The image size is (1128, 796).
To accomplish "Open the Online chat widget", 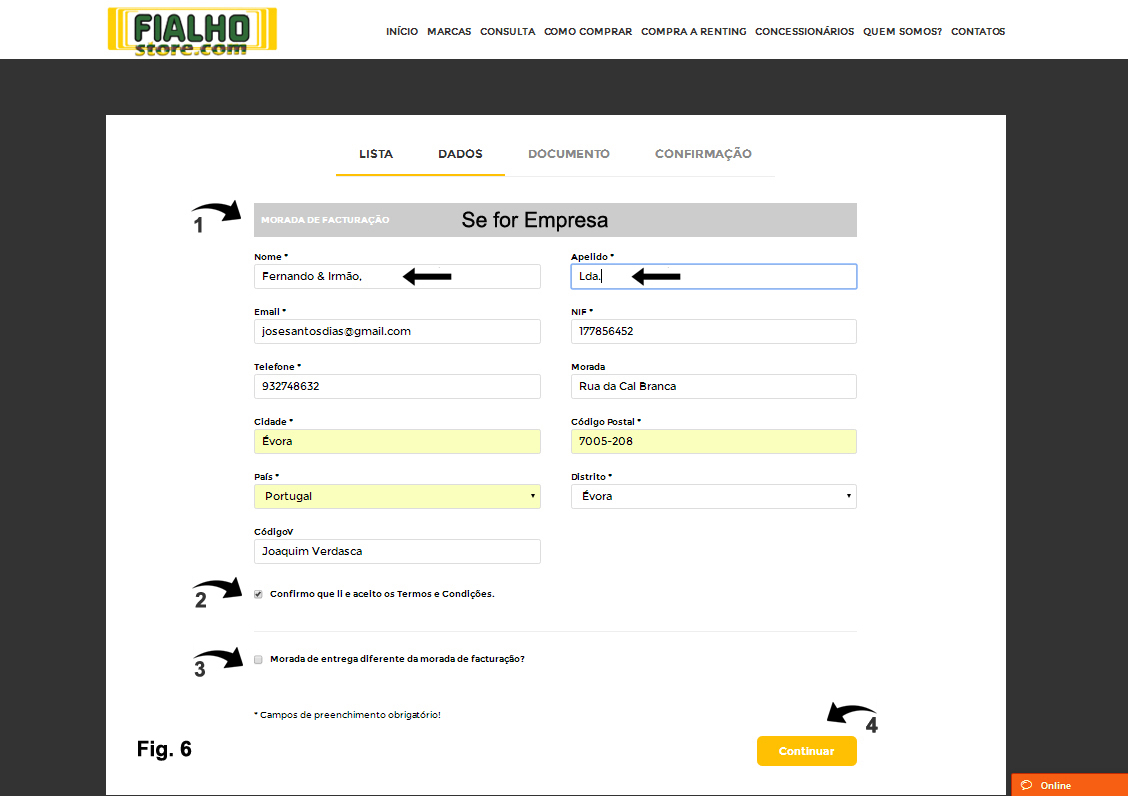I will point(1068,785).
